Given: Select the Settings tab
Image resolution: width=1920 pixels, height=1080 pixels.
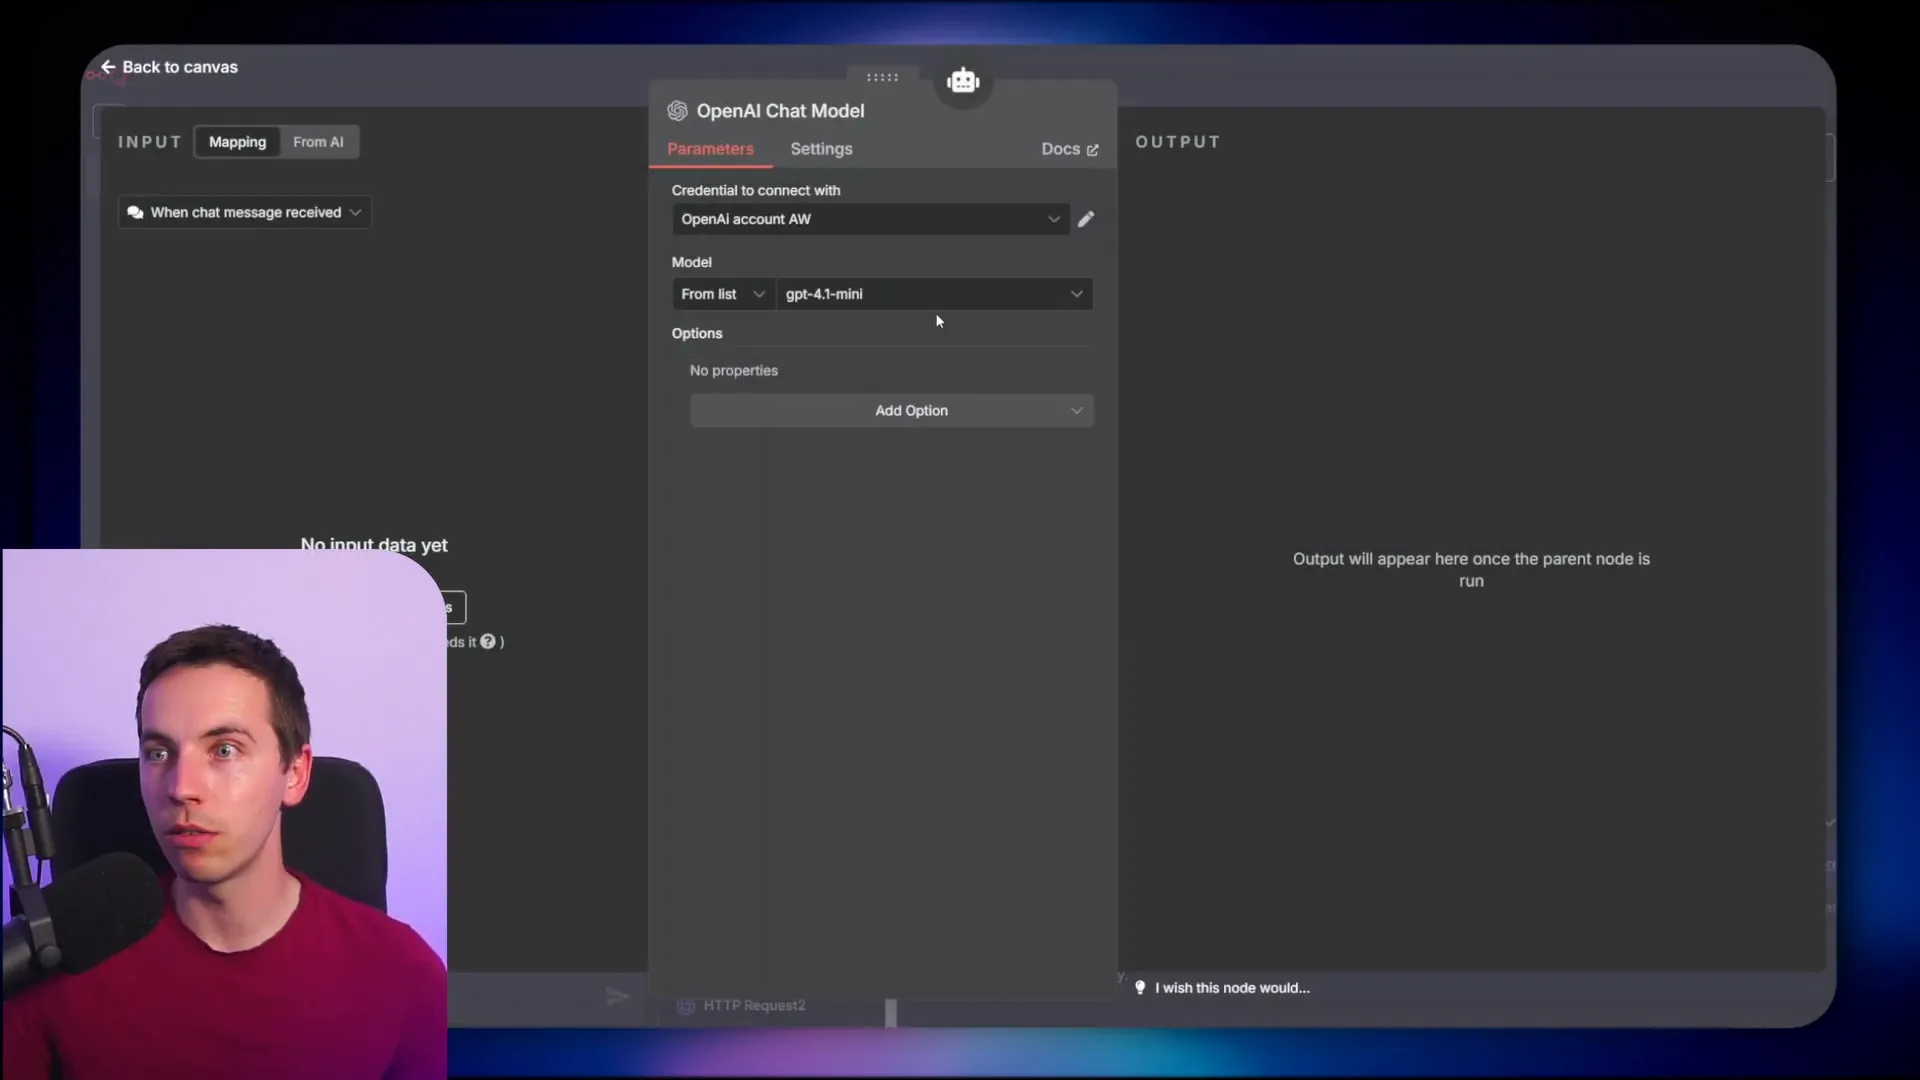Looking at the screenshot, I should [821, 149].
